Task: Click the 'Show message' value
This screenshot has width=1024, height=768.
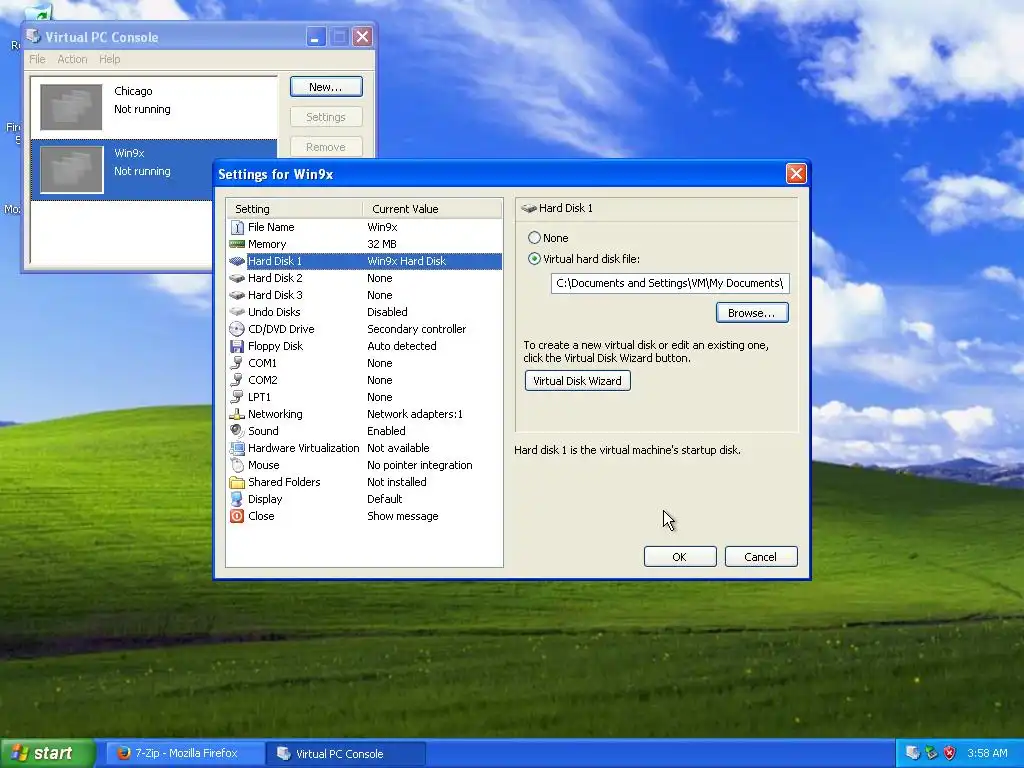Action: tap(403, 516)
